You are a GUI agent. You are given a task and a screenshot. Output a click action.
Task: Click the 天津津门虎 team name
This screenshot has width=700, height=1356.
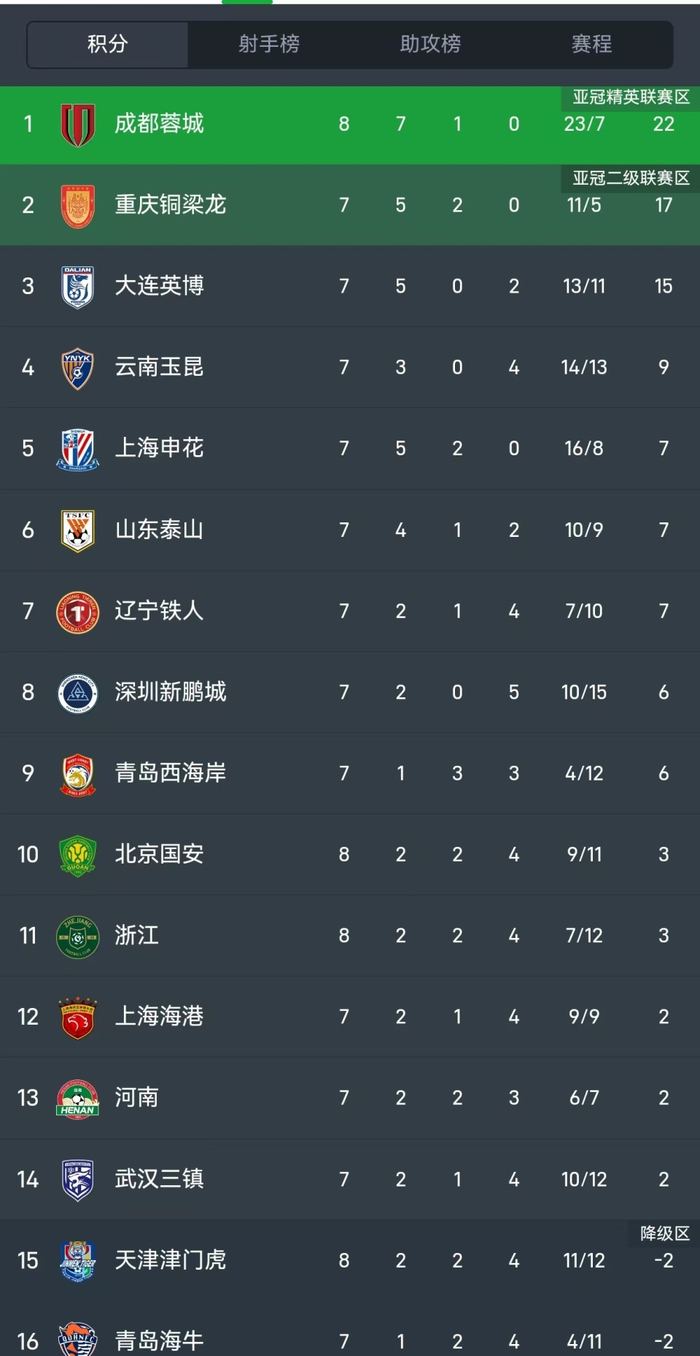coord(170,1260)
